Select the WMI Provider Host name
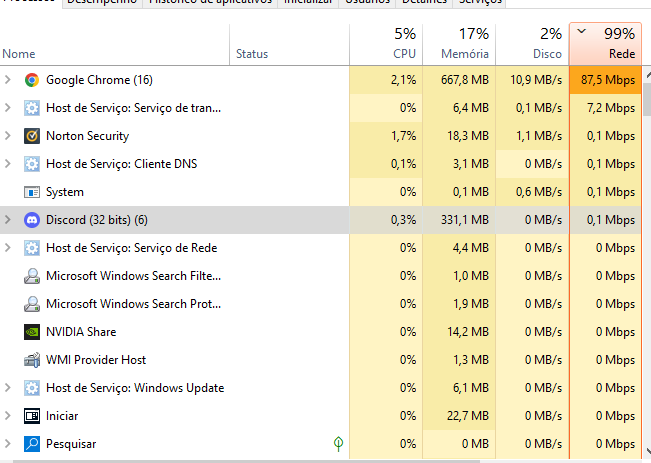This screenshot has width=651, height=463. click(96, 360)
